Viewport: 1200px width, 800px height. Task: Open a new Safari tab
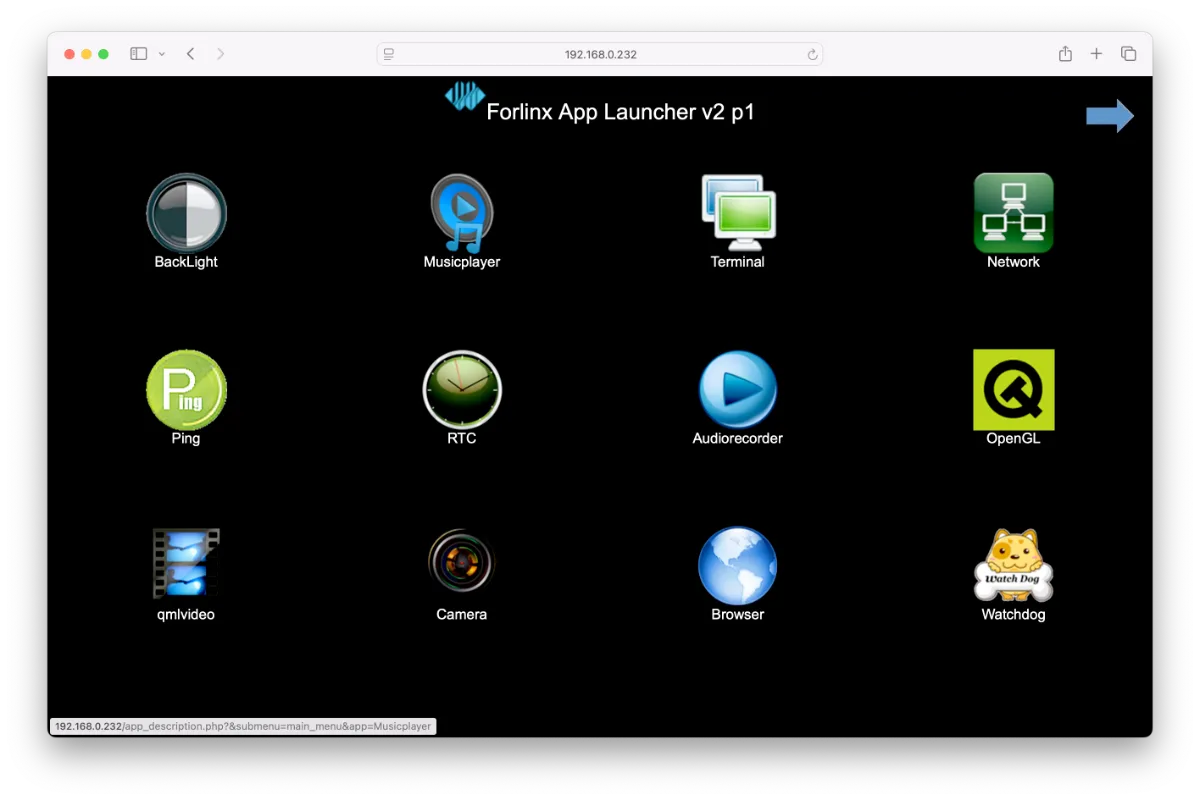click(1096, 54)
